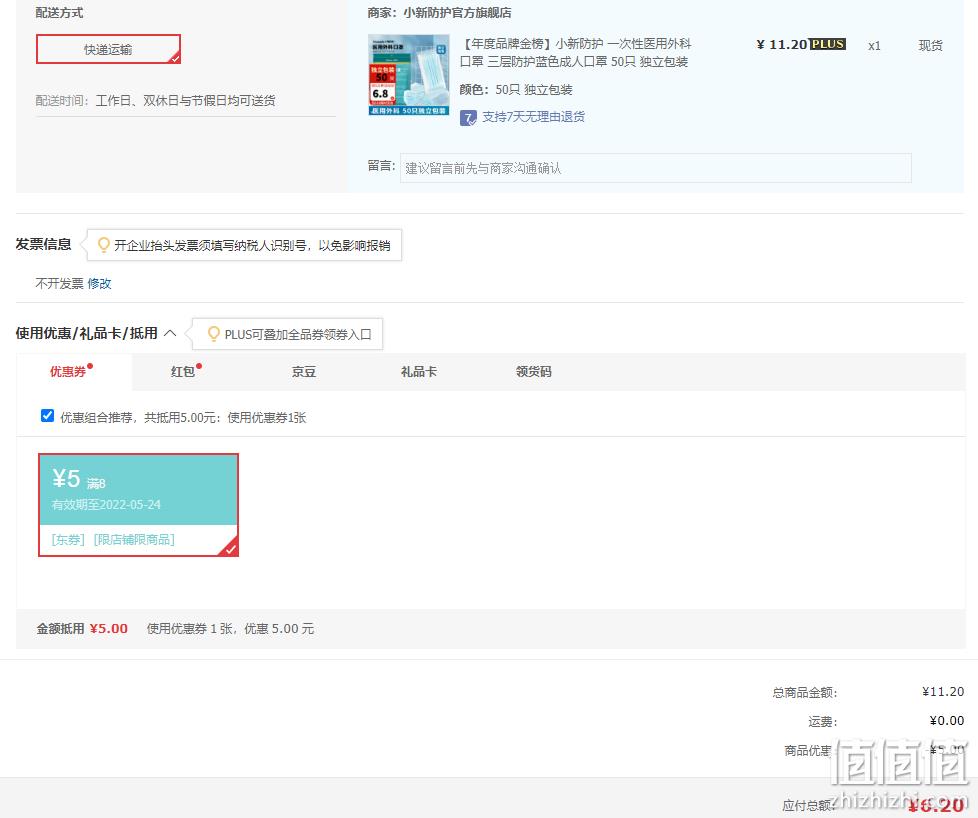The height and width of the screenshot is (818, 978).
Task: Click the lightbulb icon in invoice tip
Action: [x=104, y=245]
